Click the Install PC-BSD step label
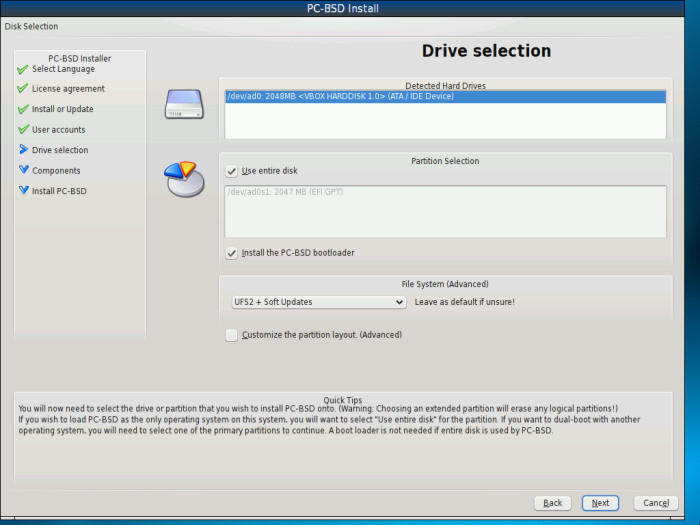 [59, 191]
